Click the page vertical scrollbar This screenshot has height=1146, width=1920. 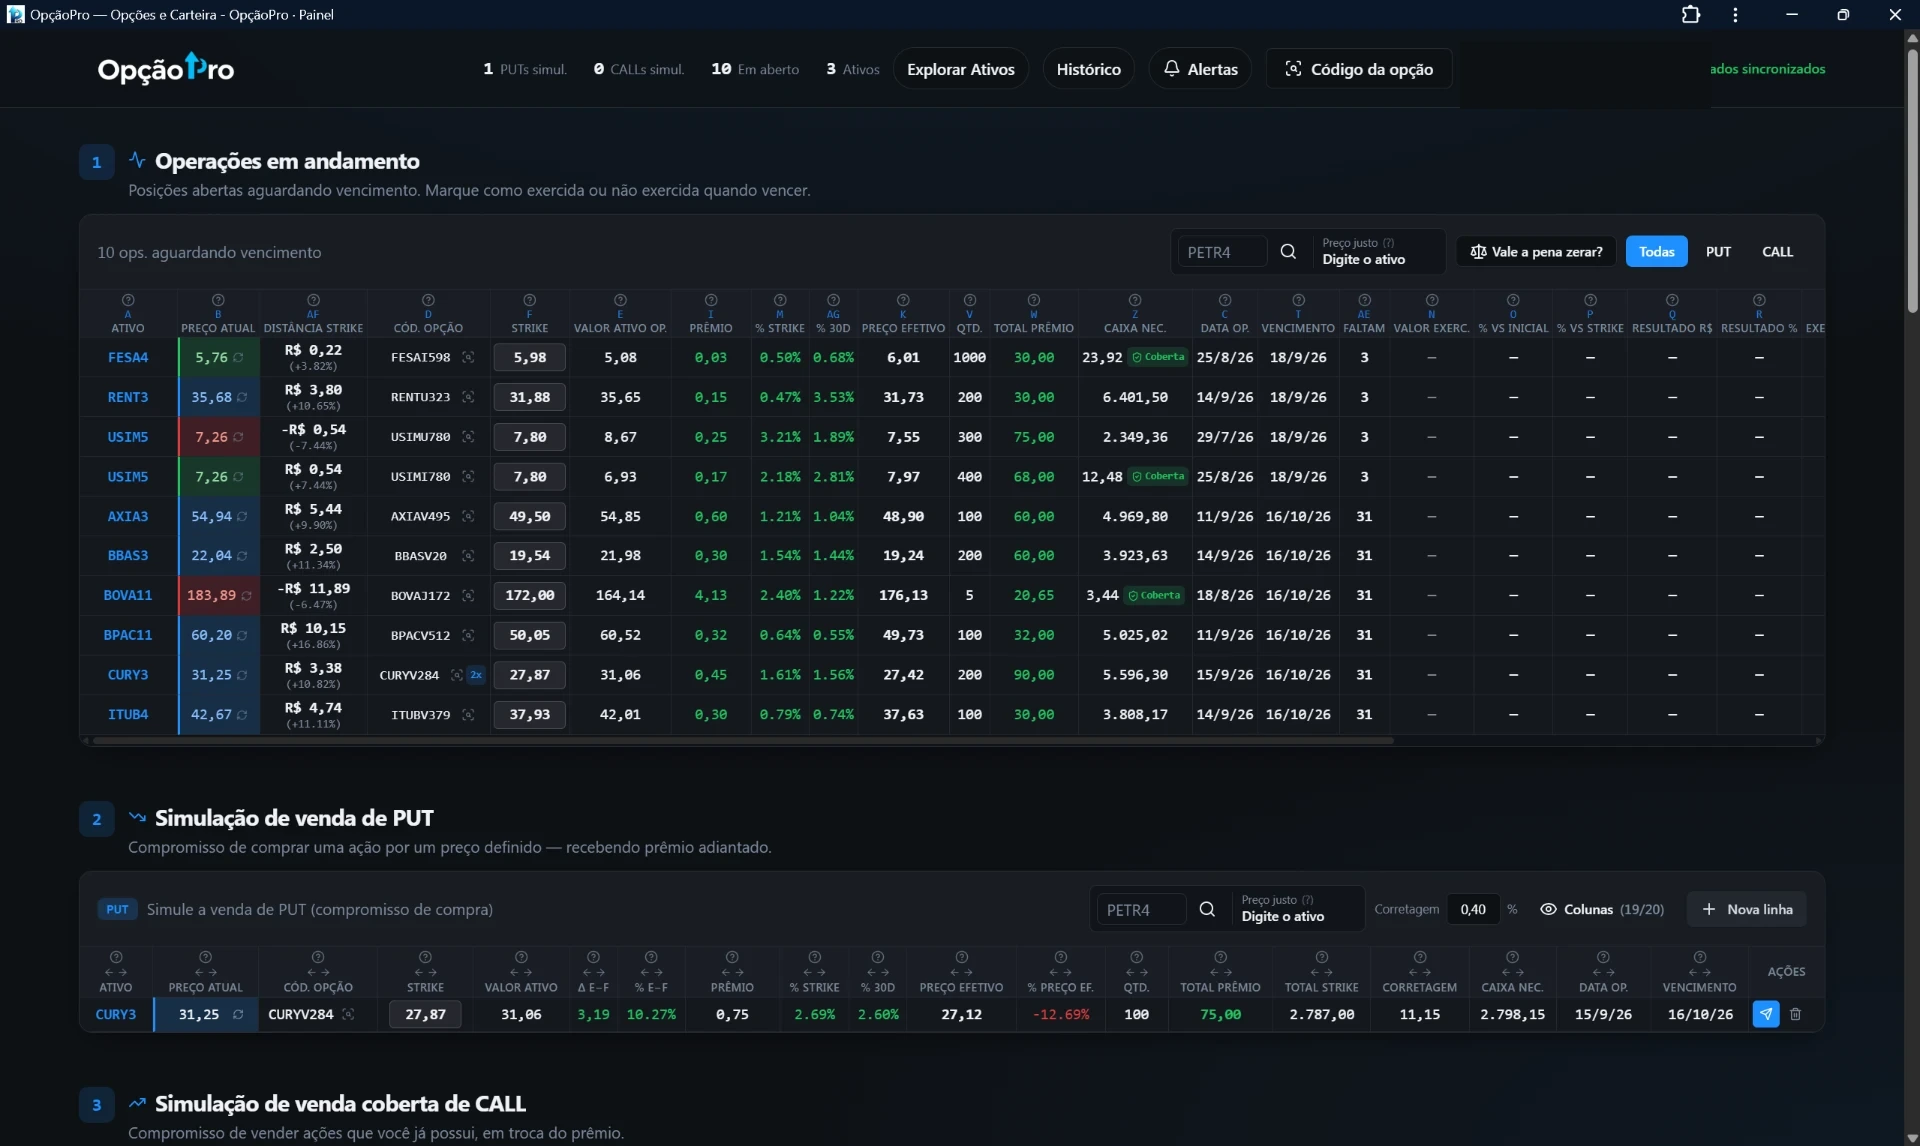click(x=1912, y=180)
